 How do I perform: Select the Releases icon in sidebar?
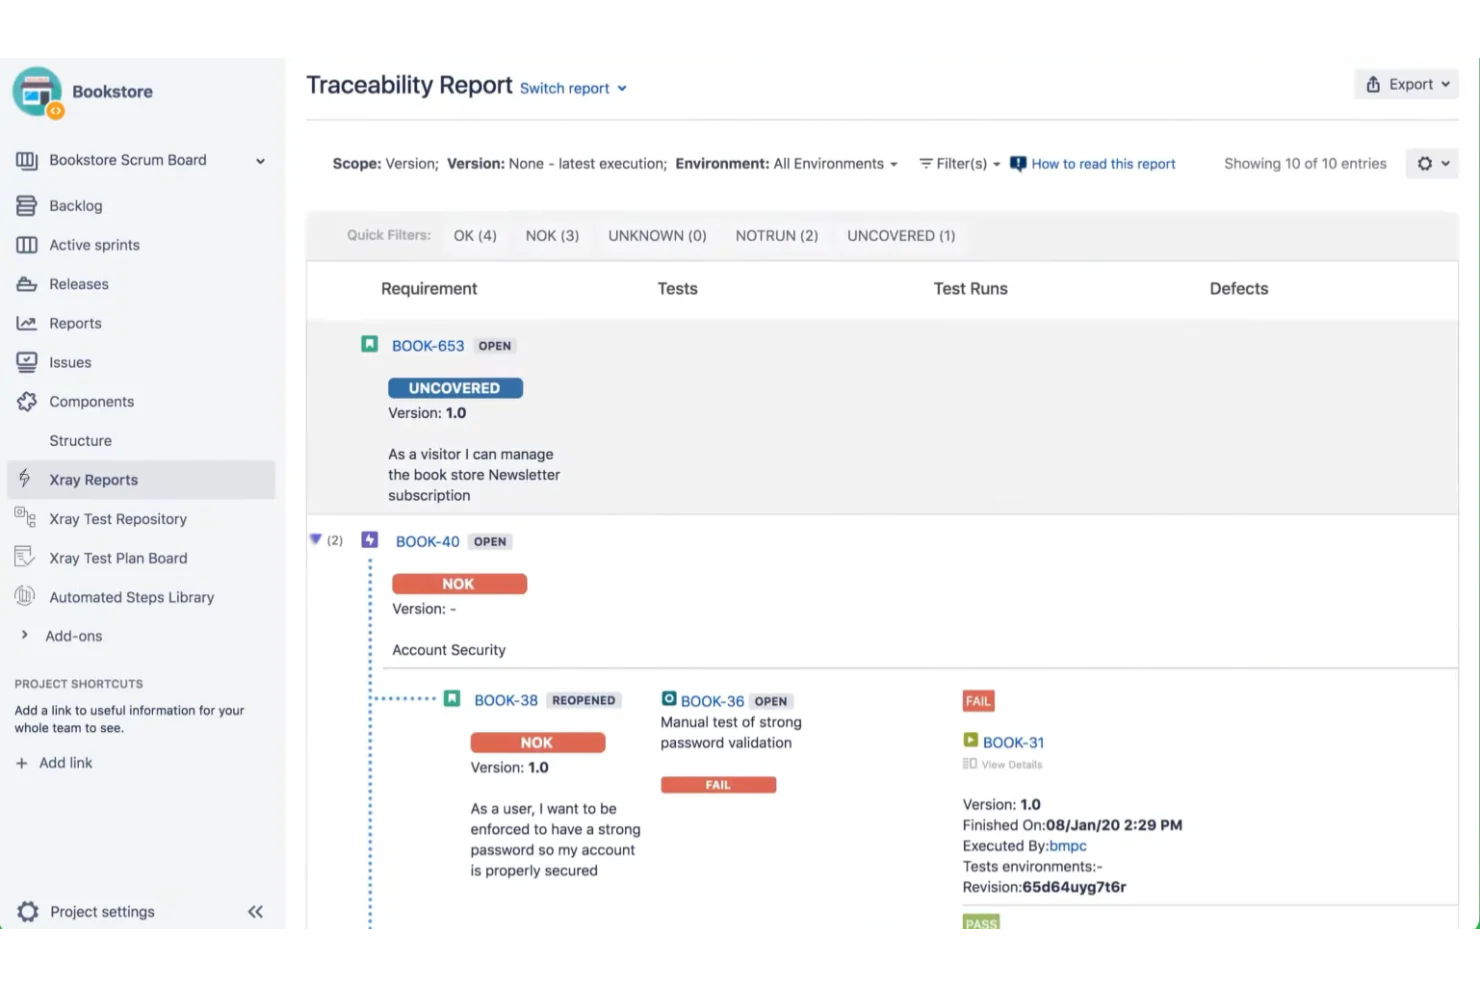coord(26,284)
